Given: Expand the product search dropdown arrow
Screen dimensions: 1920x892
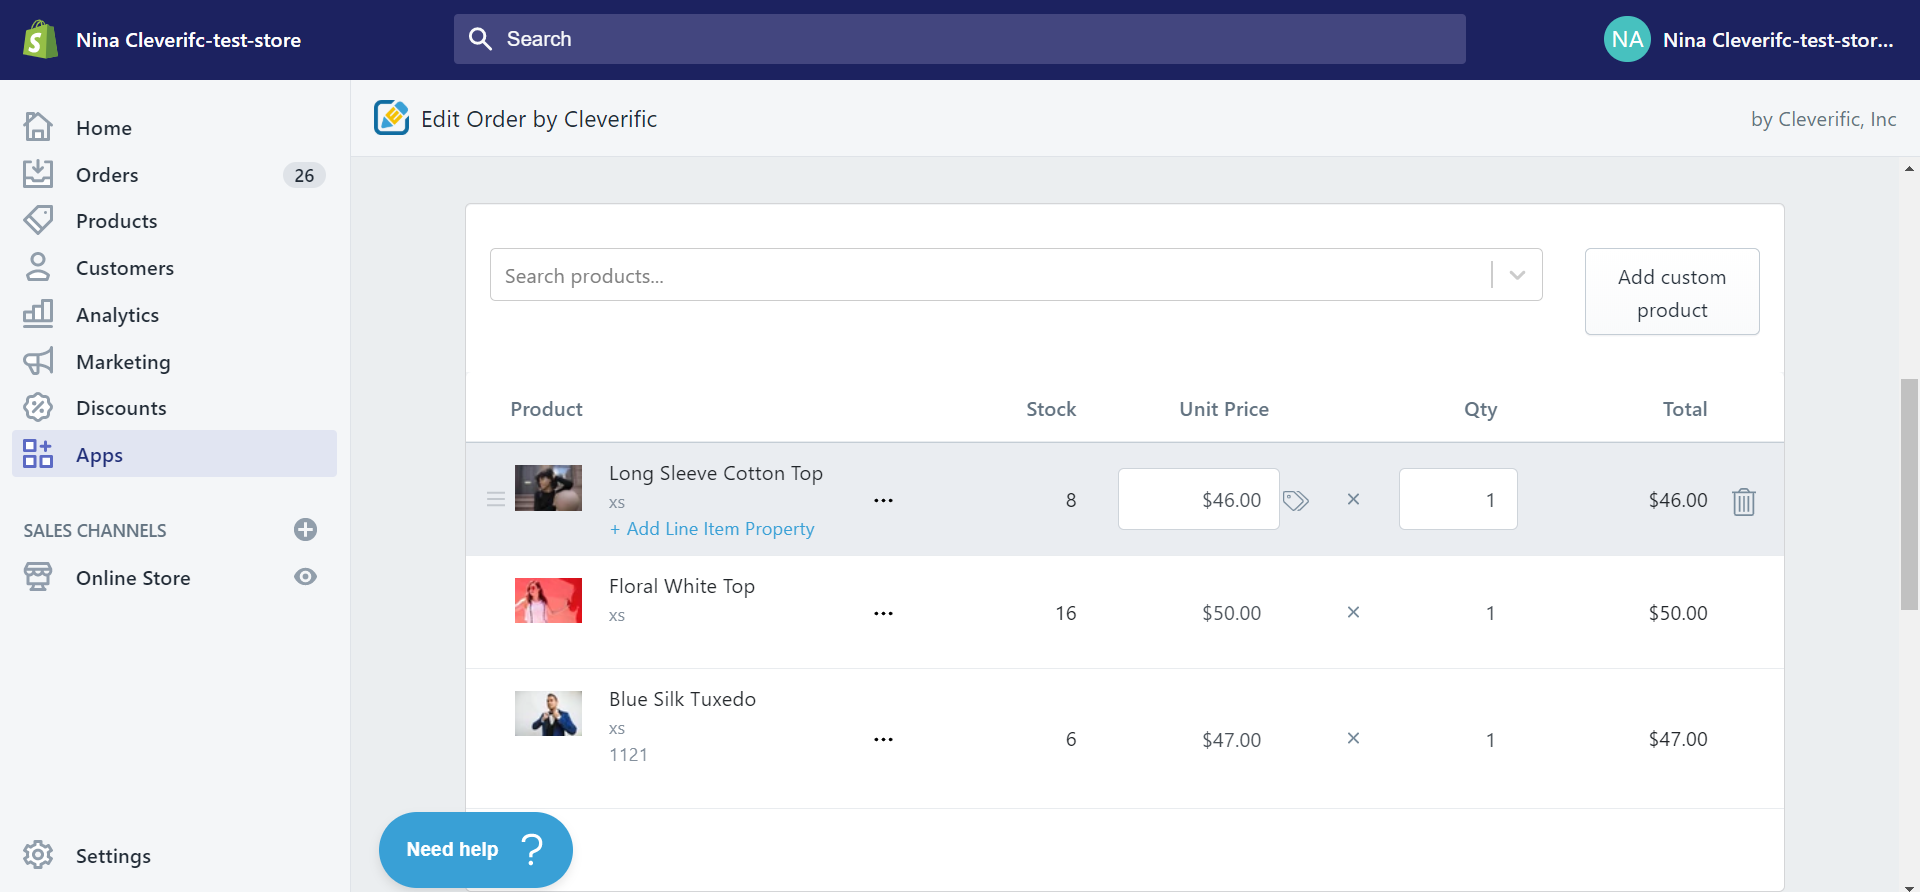Looking at the screenshot, I should 1517,275.
